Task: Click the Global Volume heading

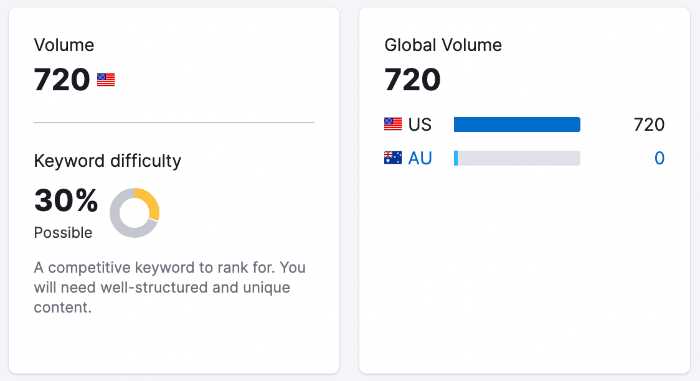Action: [x=443, y=45]
